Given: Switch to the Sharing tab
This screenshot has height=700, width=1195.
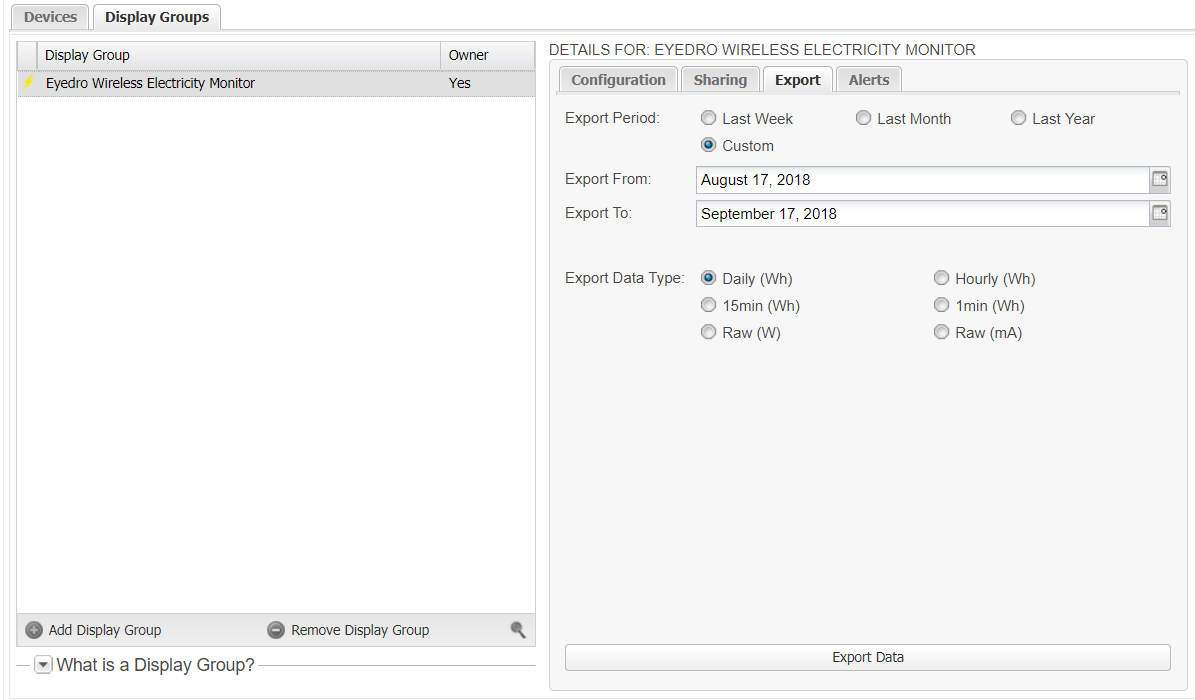Looking at the screenshot, I should [x=720, y=80].
